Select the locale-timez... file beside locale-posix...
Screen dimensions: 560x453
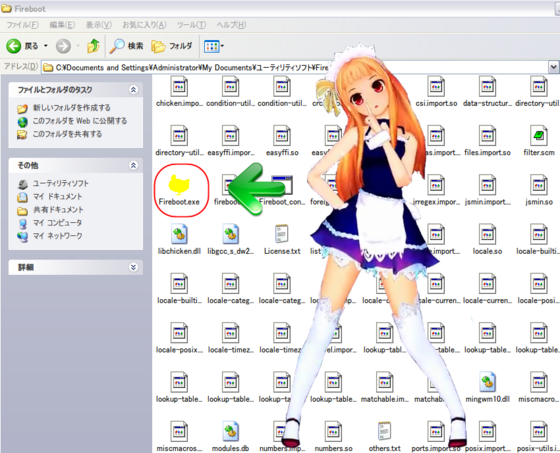[x=230, y=333]
